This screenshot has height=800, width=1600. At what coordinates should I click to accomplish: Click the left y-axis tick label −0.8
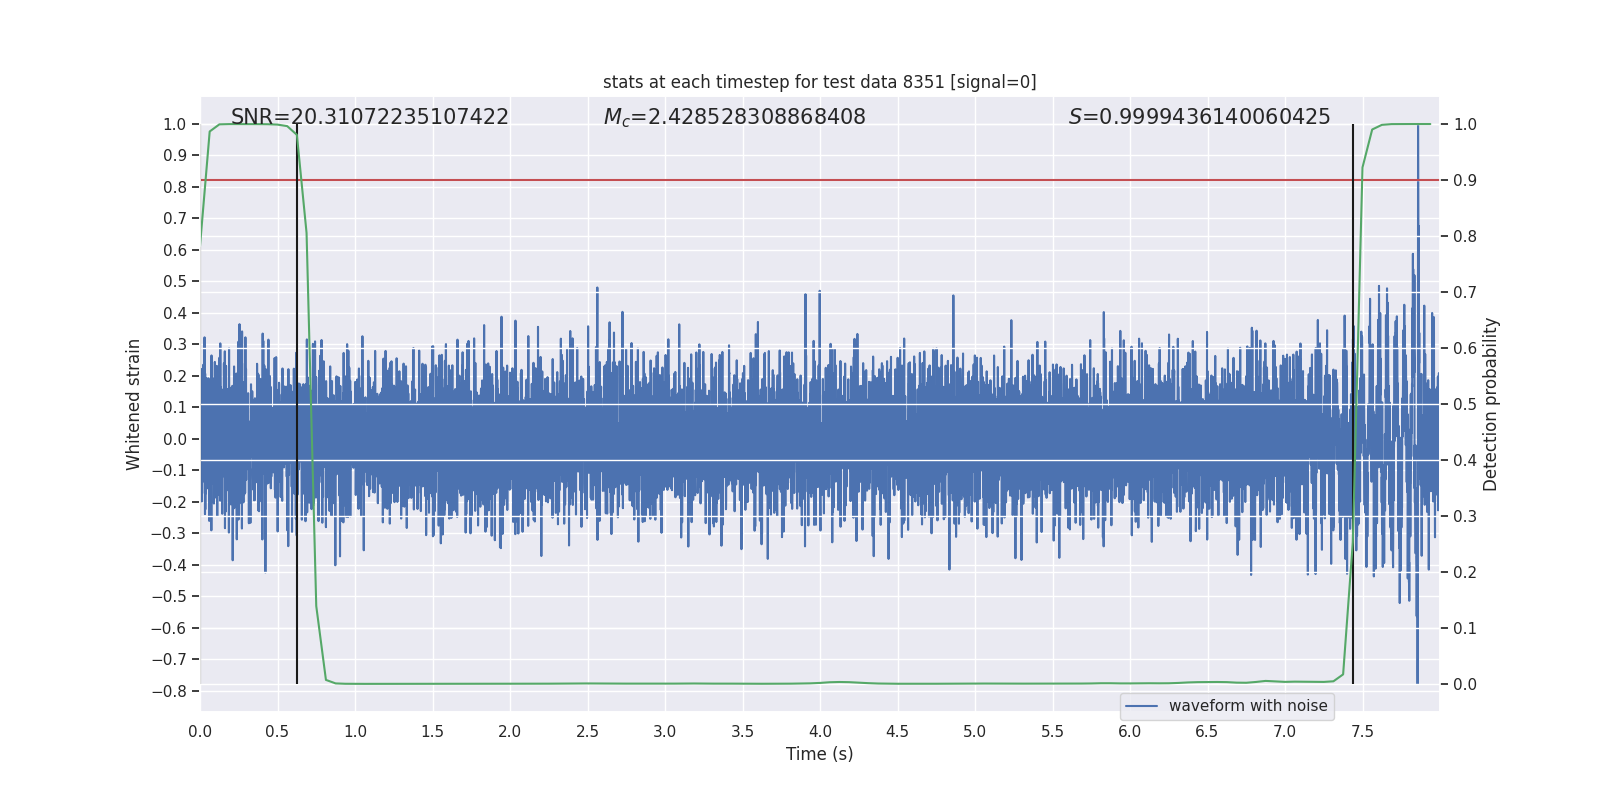click(x=169, y=691)
